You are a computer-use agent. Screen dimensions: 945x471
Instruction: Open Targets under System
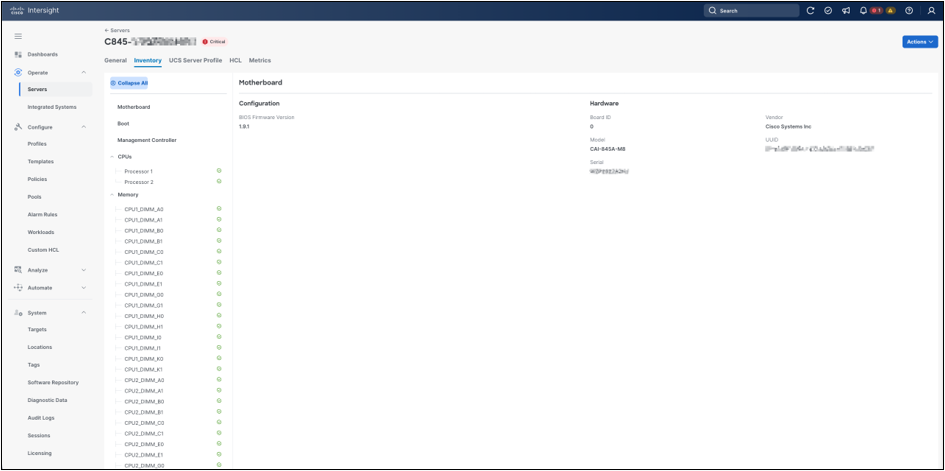pyautogui.click(x=37, y=329)
